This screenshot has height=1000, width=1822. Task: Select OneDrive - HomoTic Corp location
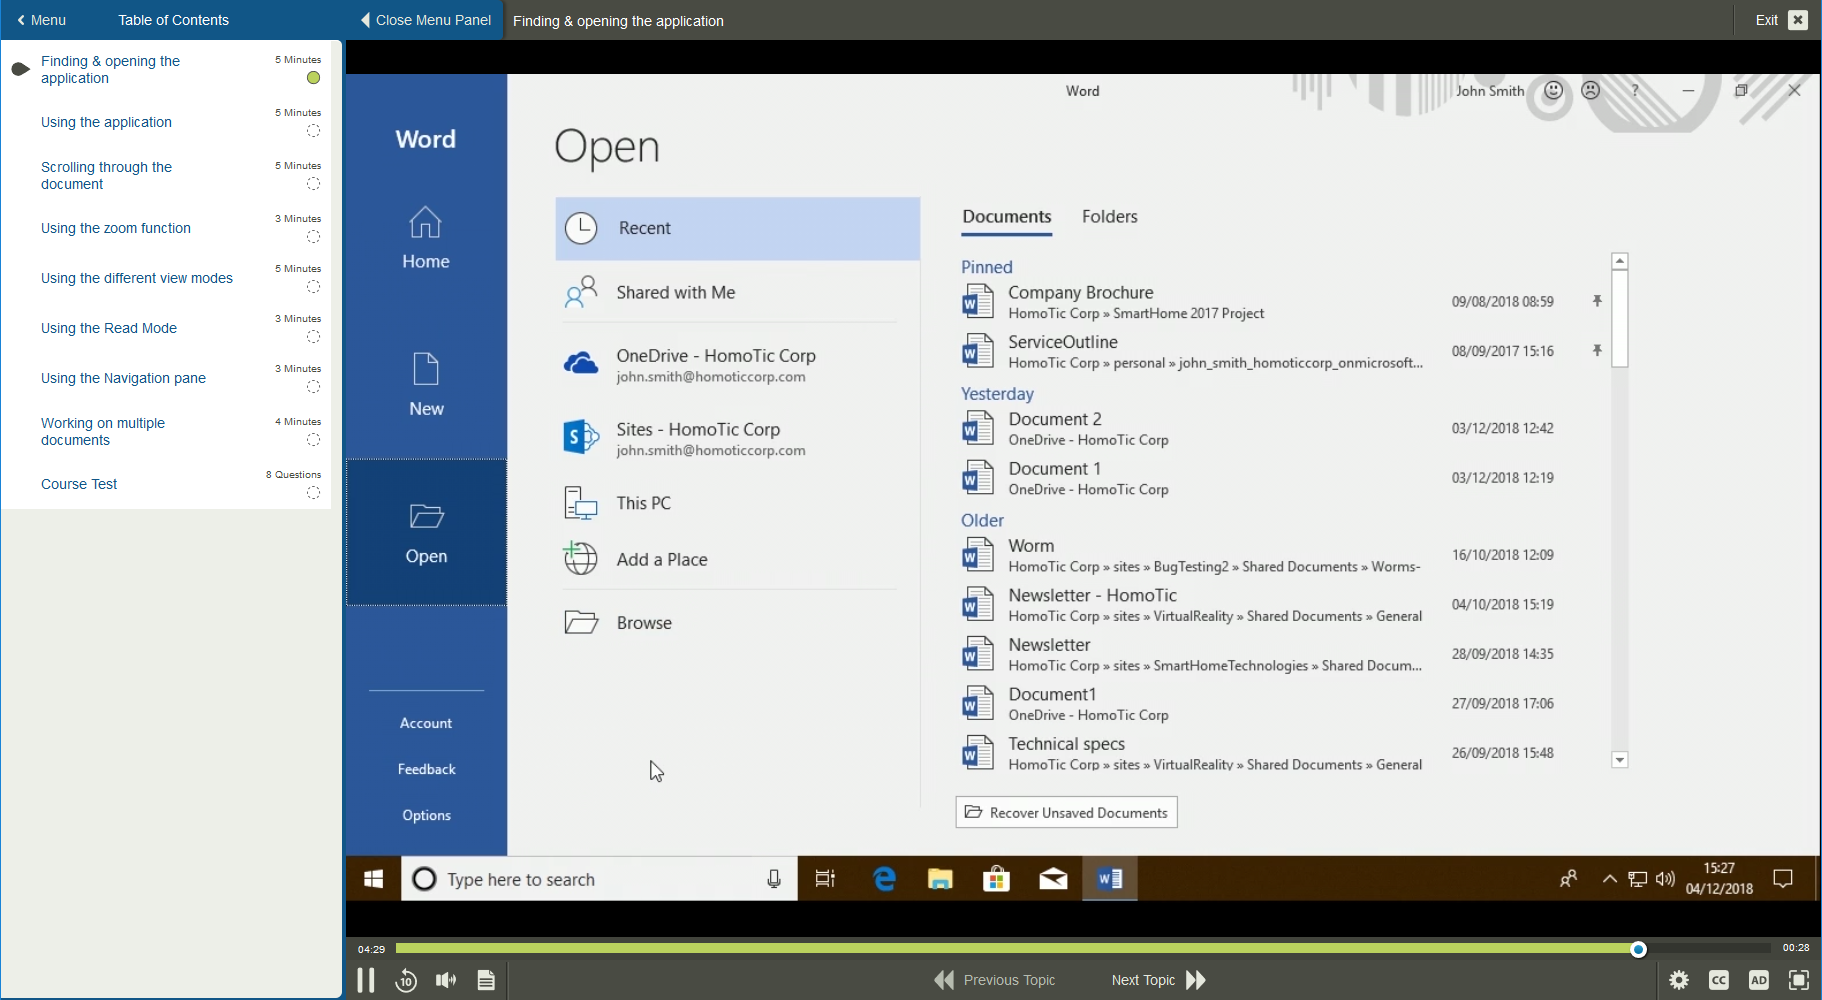(716, 364)
